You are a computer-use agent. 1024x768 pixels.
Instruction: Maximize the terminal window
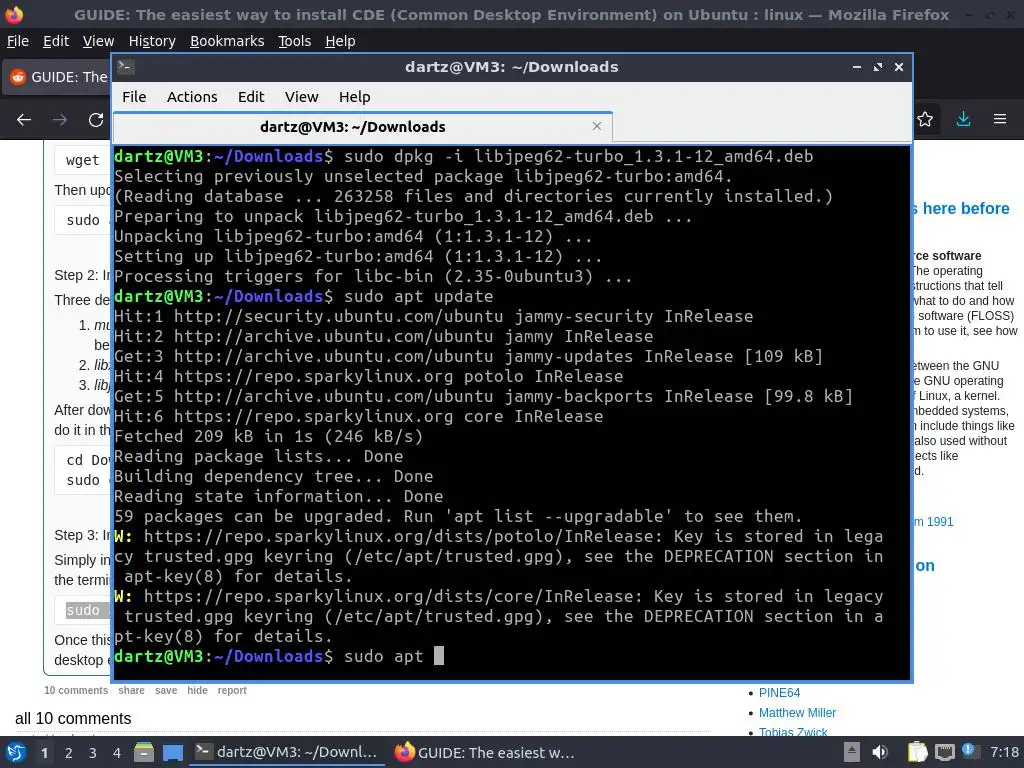(x=878, y=67)
